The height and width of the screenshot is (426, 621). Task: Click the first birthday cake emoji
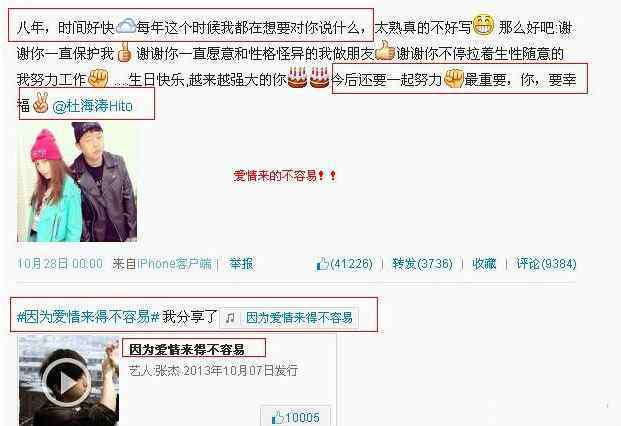297,78
